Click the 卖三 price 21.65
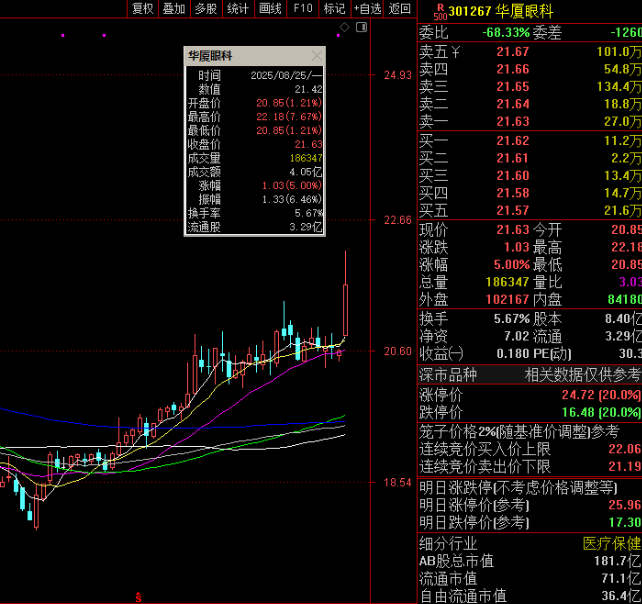Viewport: 642px width, 604px height. point(513,87)
